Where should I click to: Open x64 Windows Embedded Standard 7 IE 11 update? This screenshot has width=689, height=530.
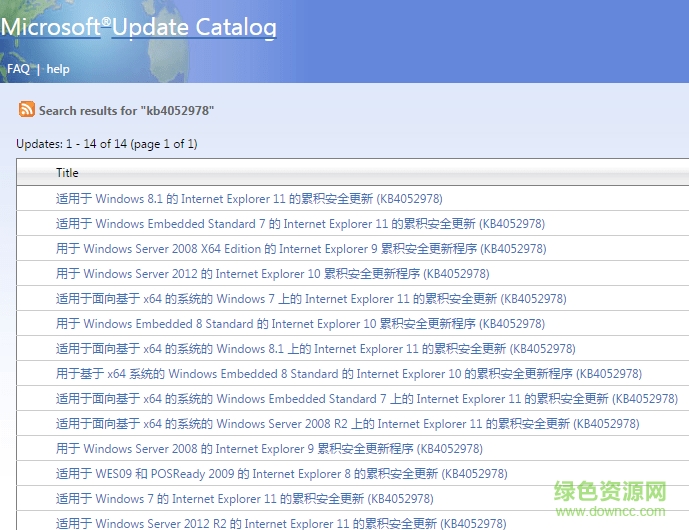click(367, 399)
